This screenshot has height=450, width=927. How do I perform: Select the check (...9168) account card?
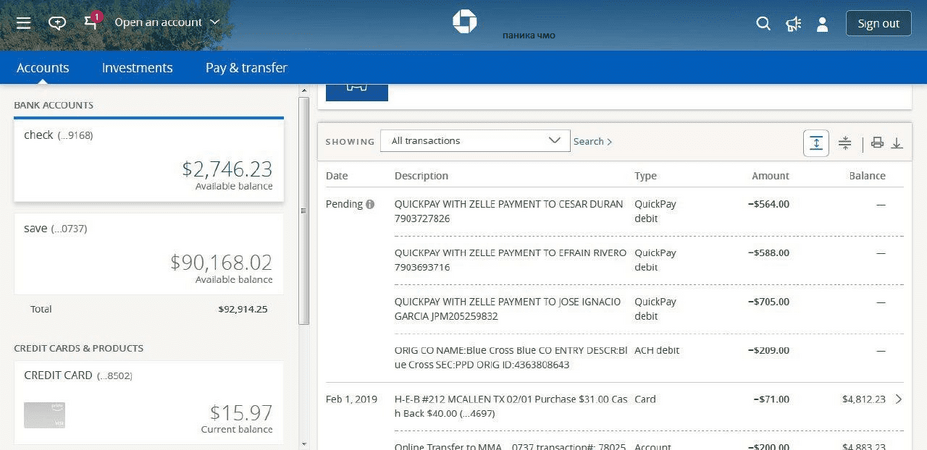149,160
